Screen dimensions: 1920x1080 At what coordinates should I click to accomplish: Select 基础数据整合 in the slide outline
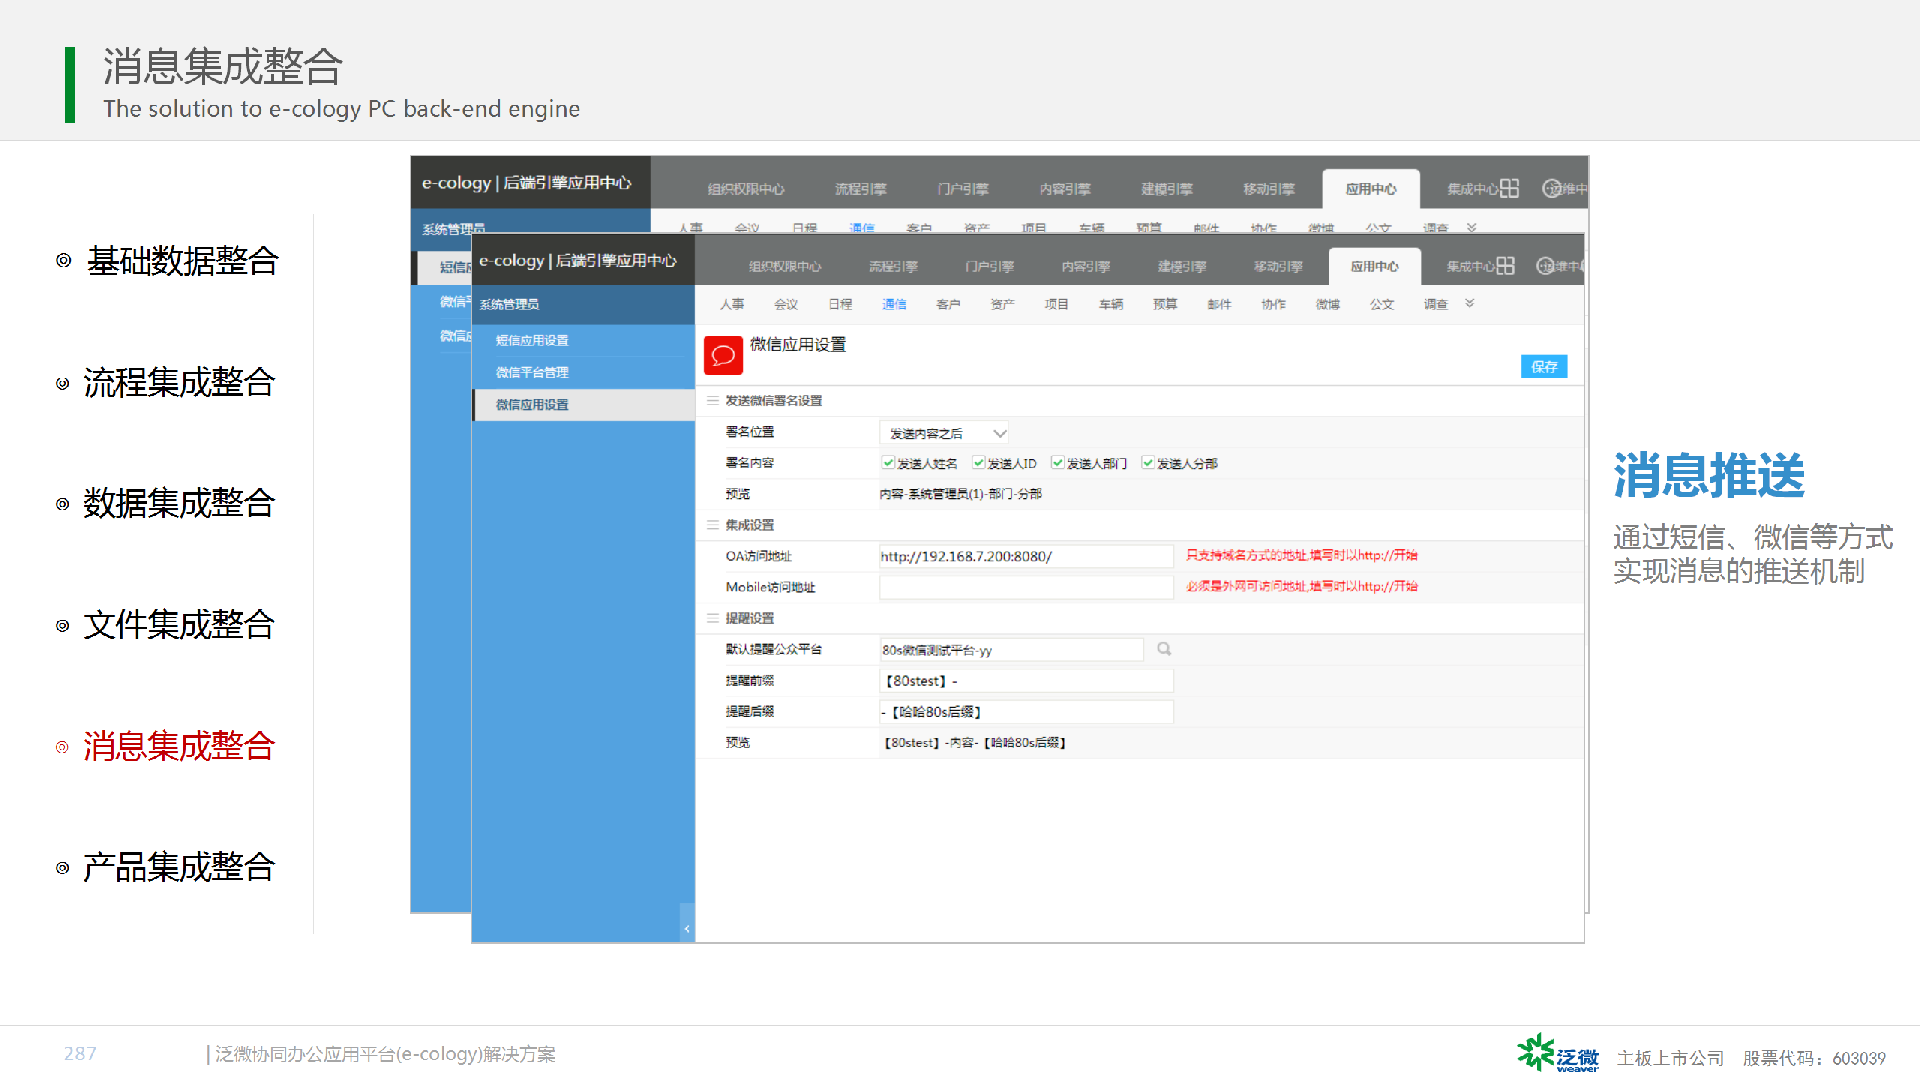point(182,261)
